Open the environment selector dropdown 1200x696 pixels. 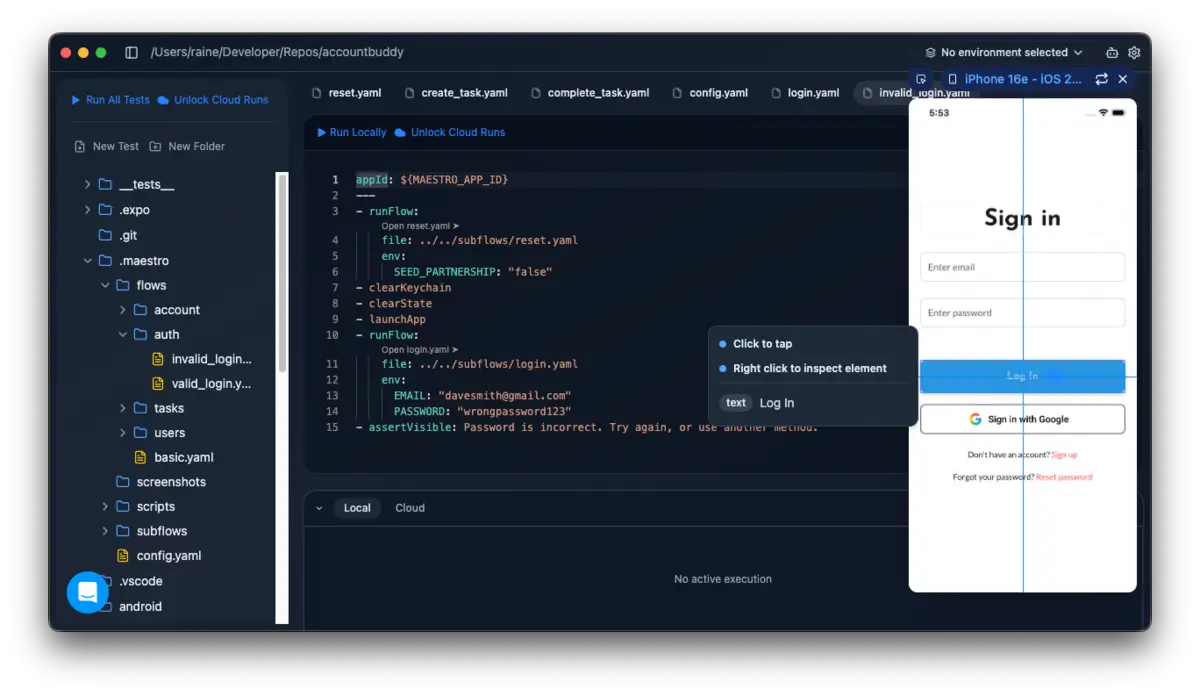[1004, 52]
